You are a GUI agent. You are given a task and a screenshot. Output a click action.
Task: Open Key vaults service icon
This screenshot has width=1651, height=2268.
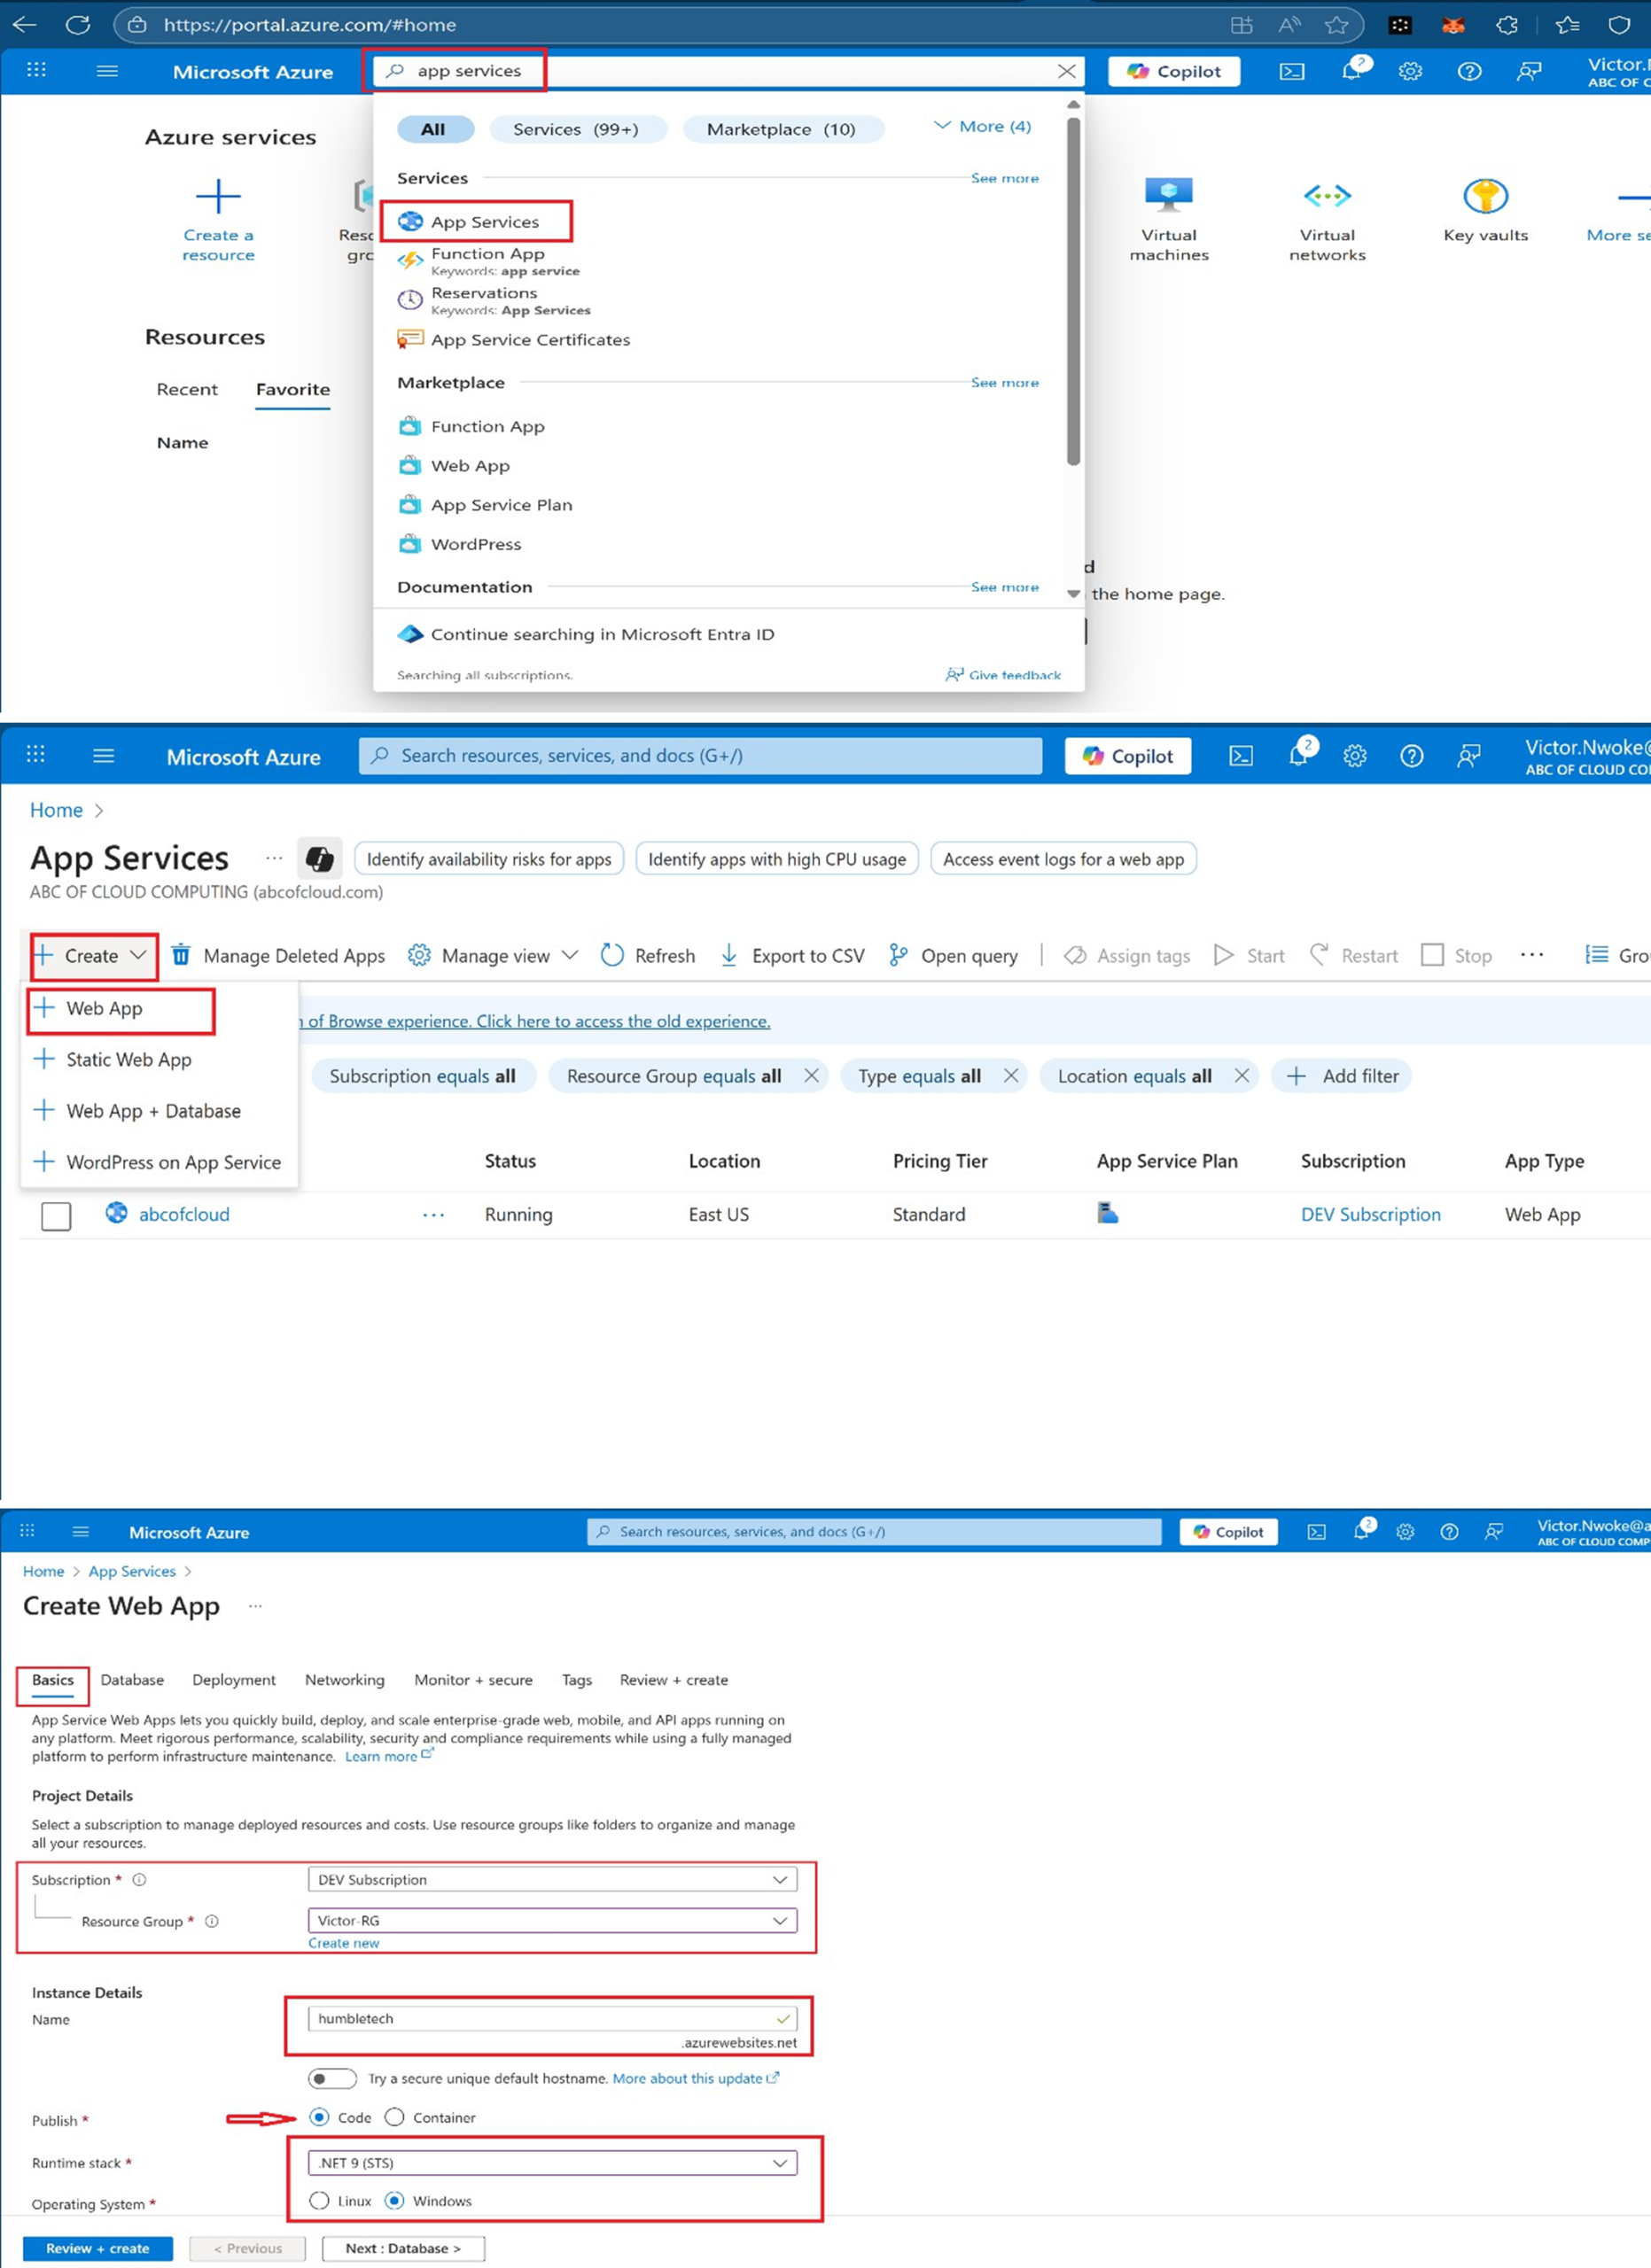pyautogui.click(x=1485, y=195)
